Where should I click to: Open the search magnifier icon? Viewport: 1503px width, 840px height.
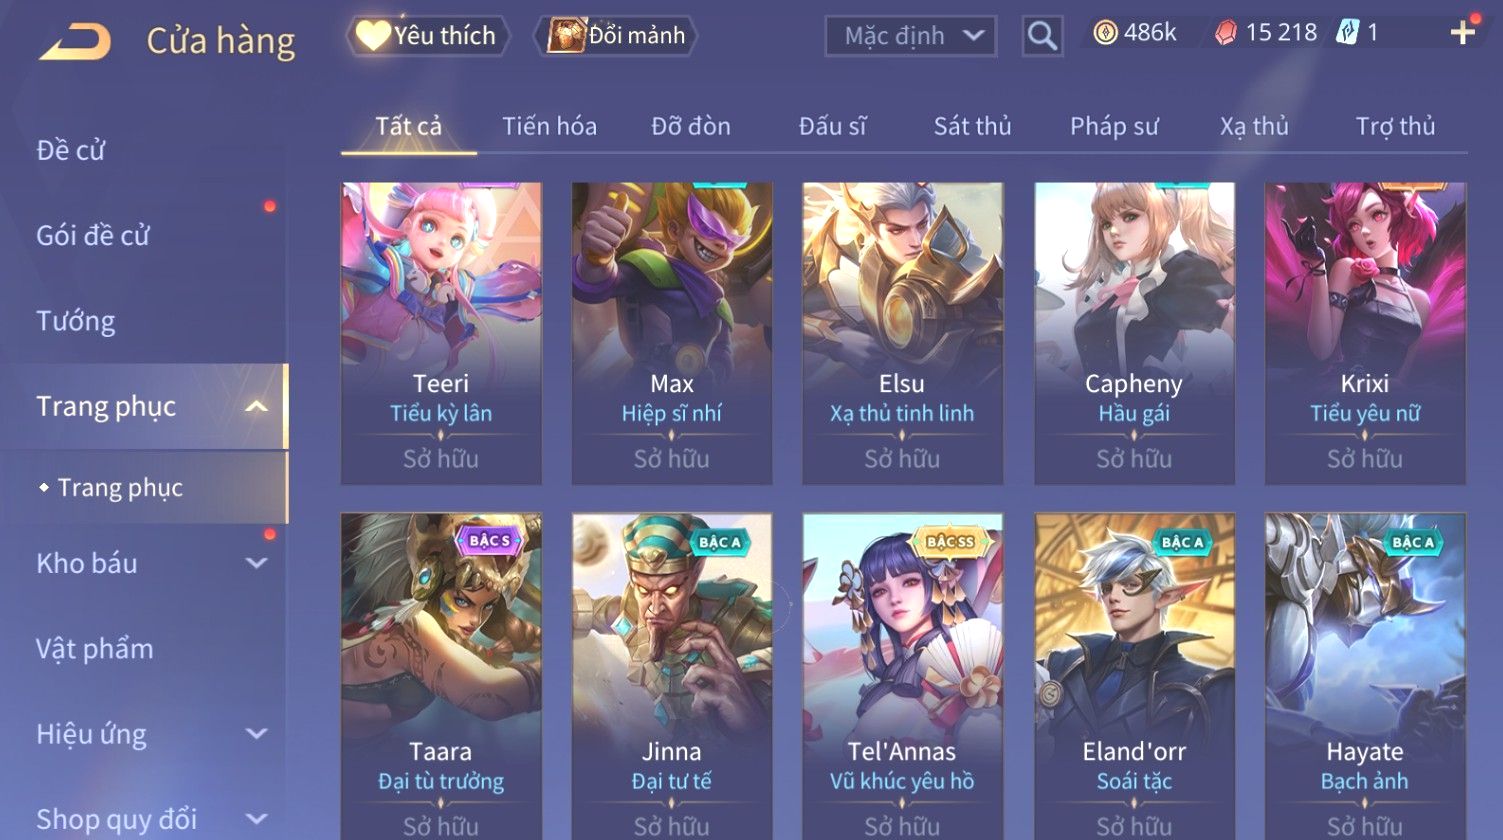click(x=1042, y=36)
